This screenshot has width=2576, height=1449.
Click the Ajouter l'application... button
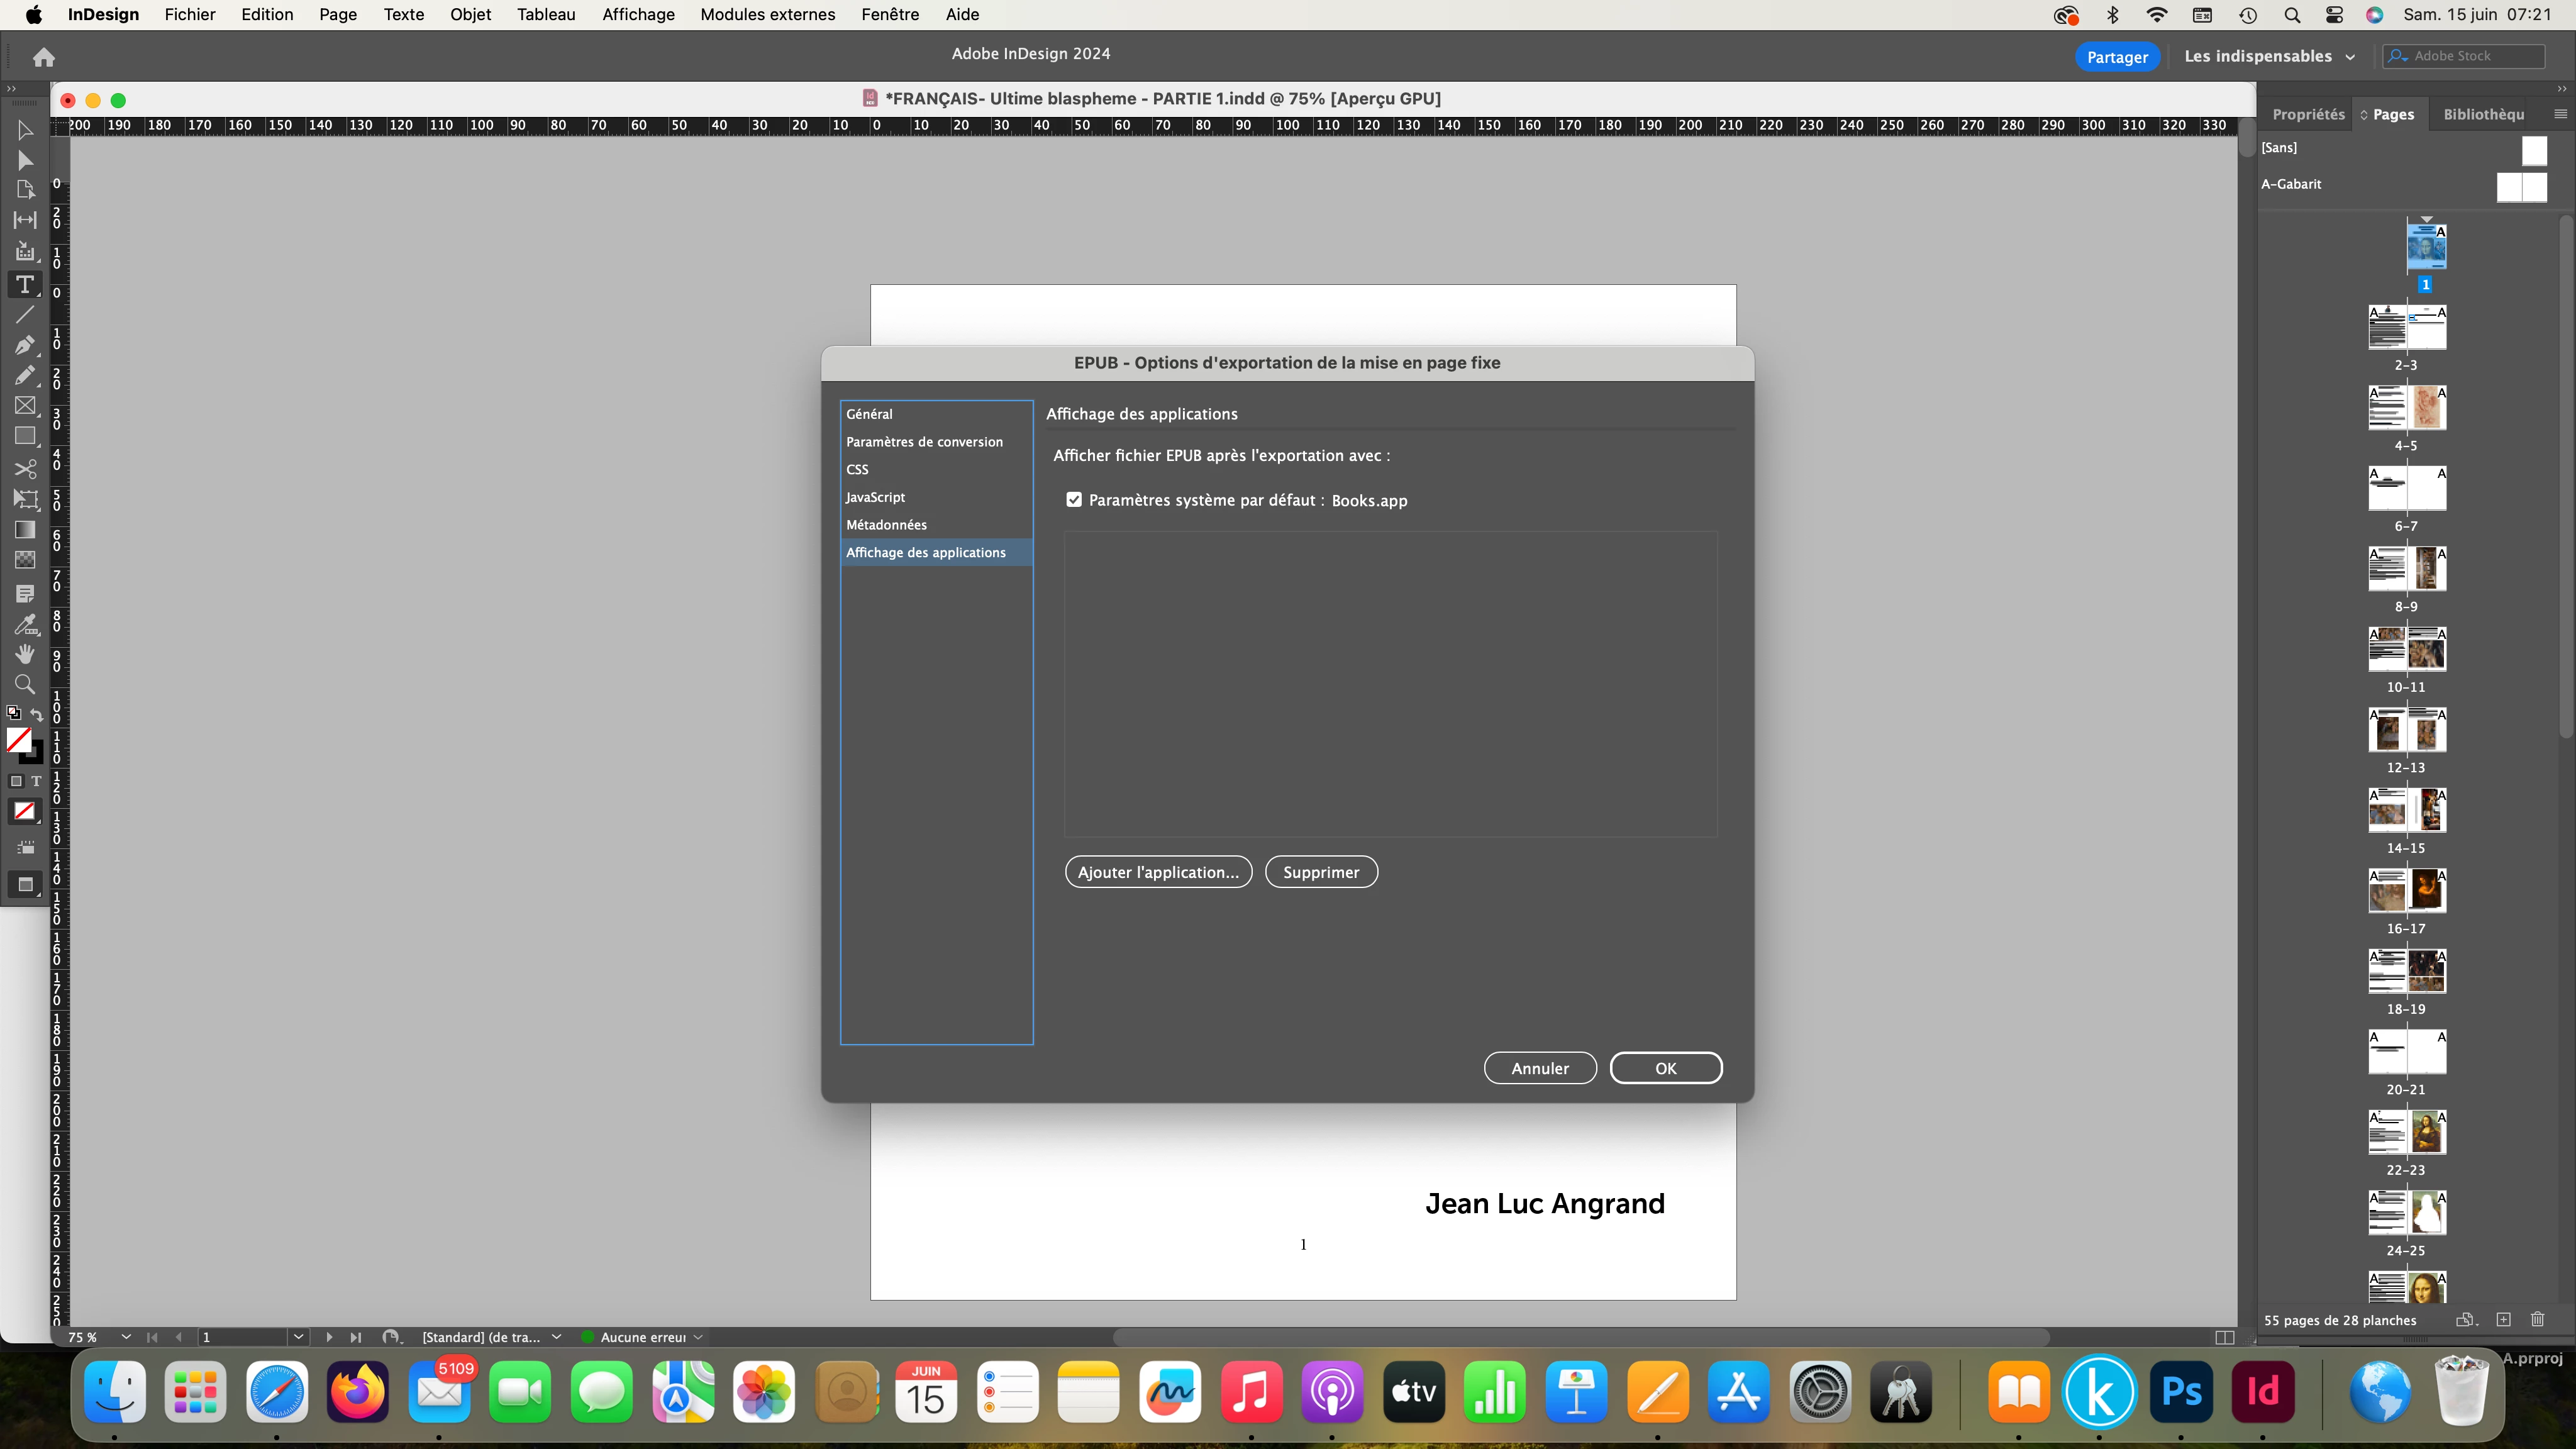pos(1158,872)
